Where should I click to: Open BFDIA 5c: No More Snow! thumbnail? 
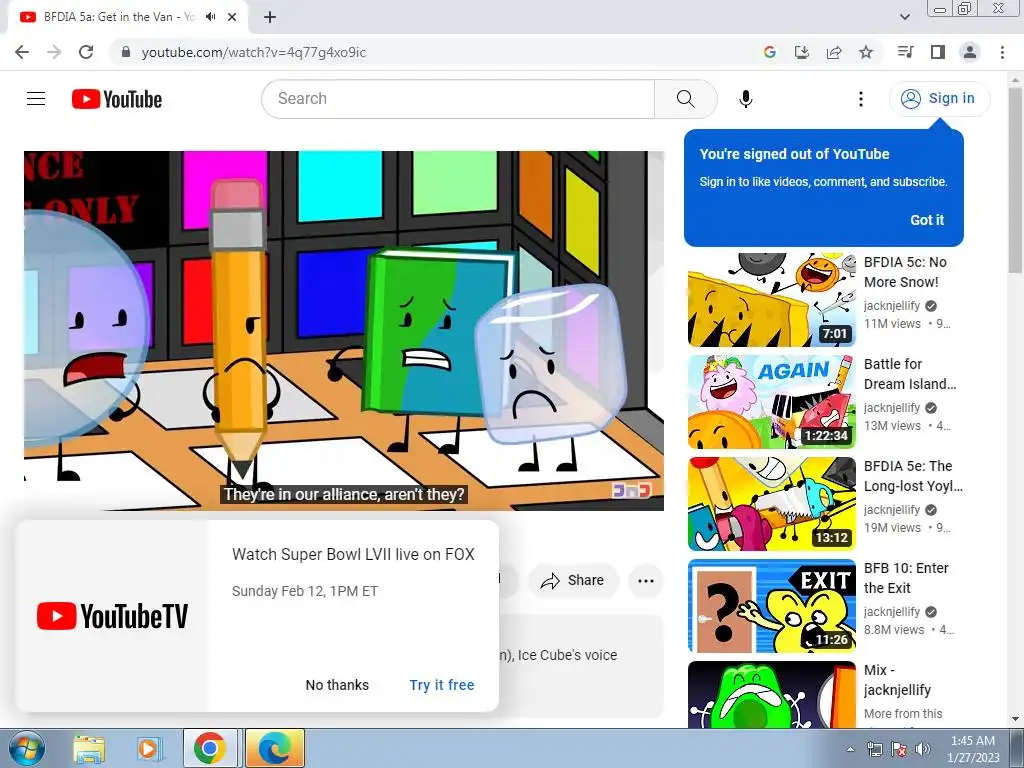pyautogui.click(x=772, y=300)
